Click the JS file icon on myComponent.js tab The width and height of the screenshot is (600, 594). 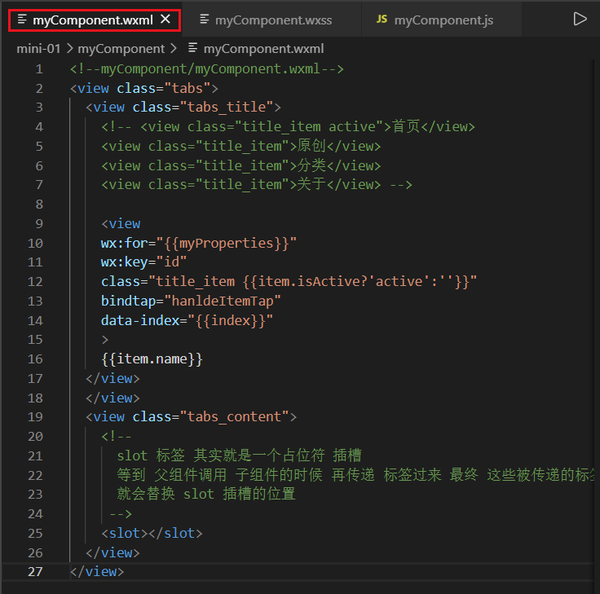[382, 19]
